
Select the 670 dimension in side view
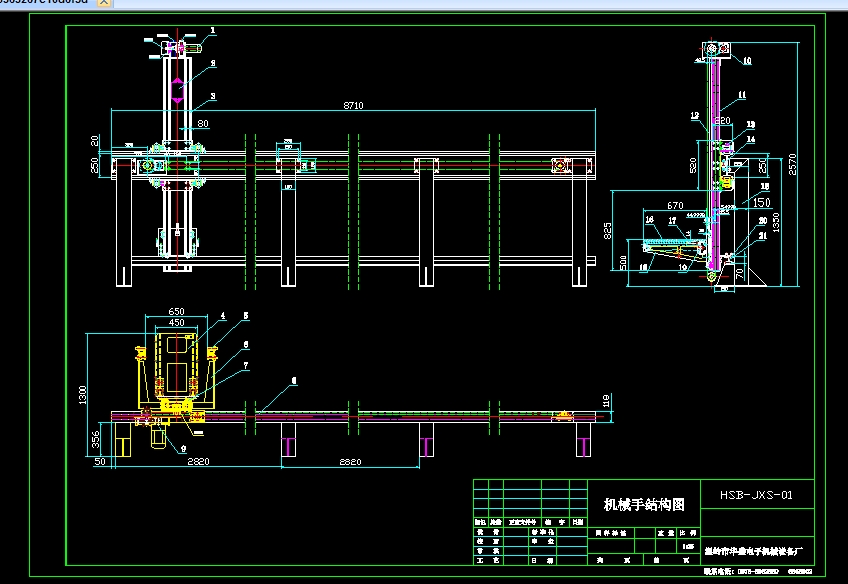pos(676,206)
